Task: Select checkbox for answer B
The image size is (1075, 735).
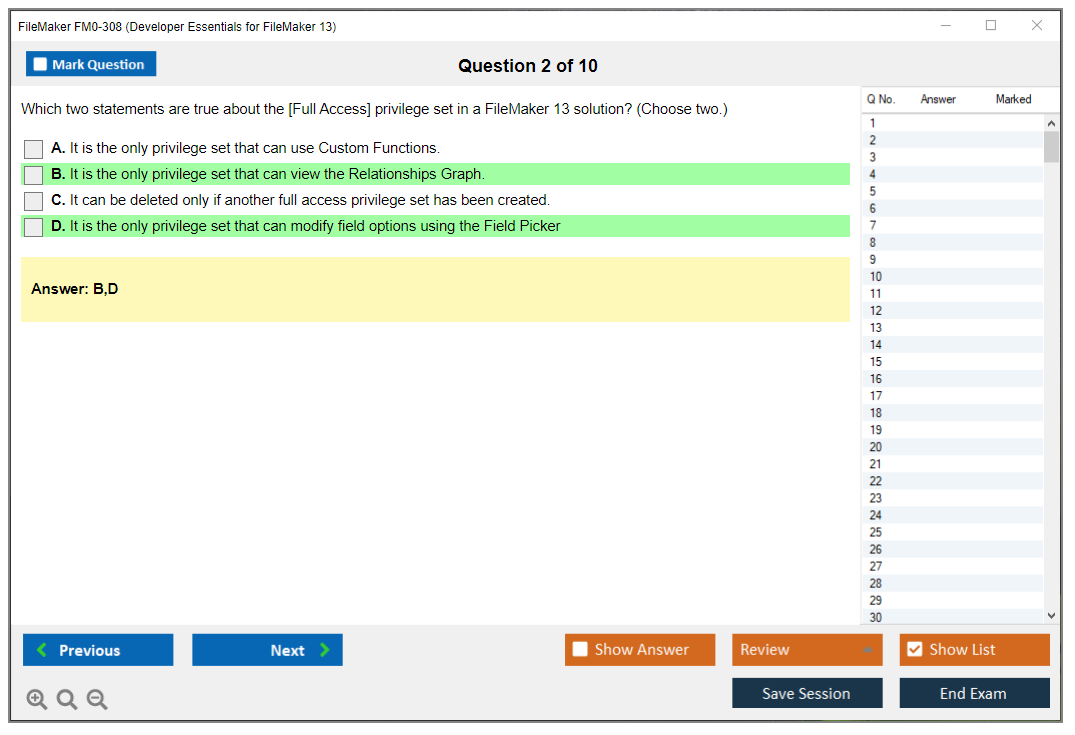Action: [x=34, y=175]
